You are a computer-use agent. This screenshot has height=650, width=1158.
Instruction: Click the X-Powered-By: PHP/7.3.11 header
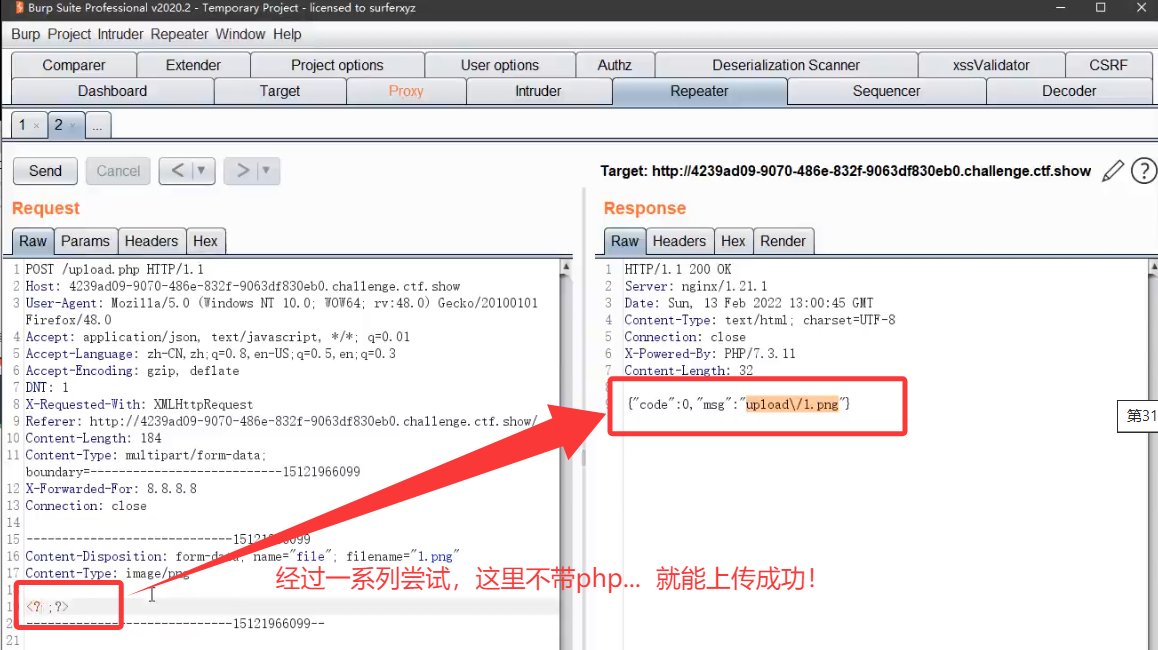(710, 354)
